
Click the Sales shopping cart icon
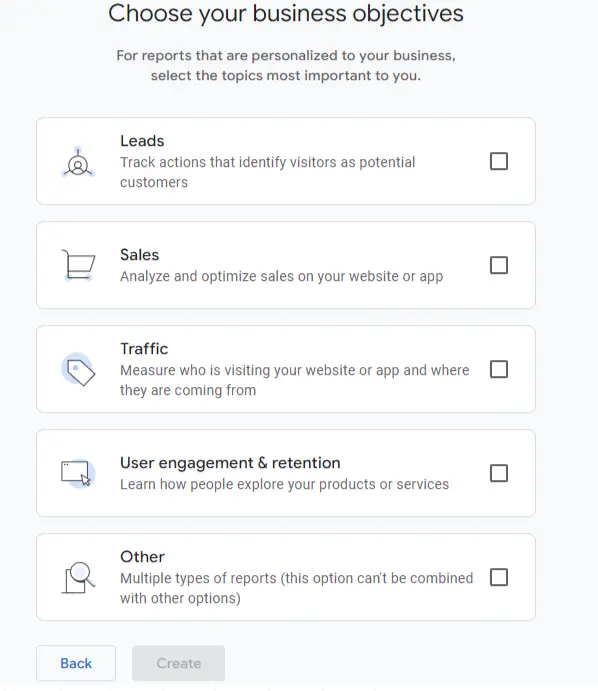(78, 265)
